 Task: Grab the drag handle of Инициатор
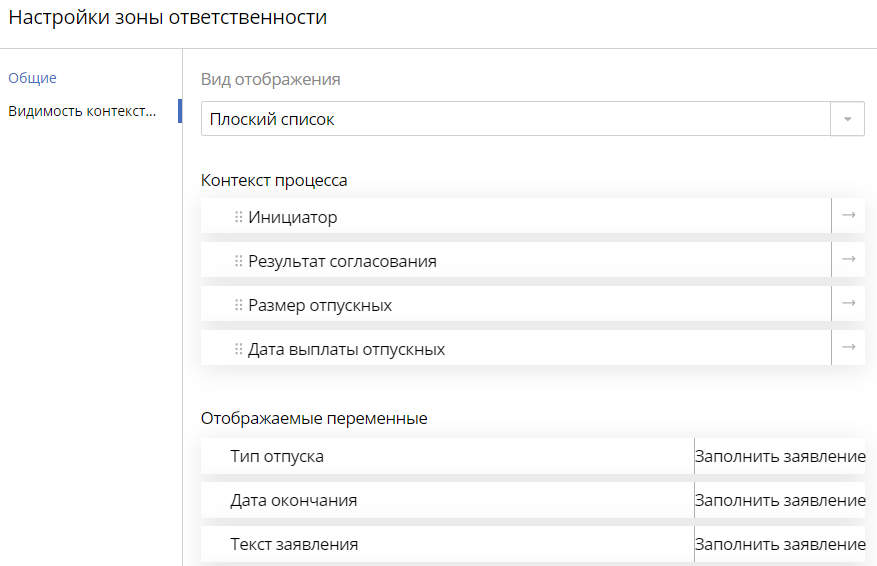(x=239, y=217)
